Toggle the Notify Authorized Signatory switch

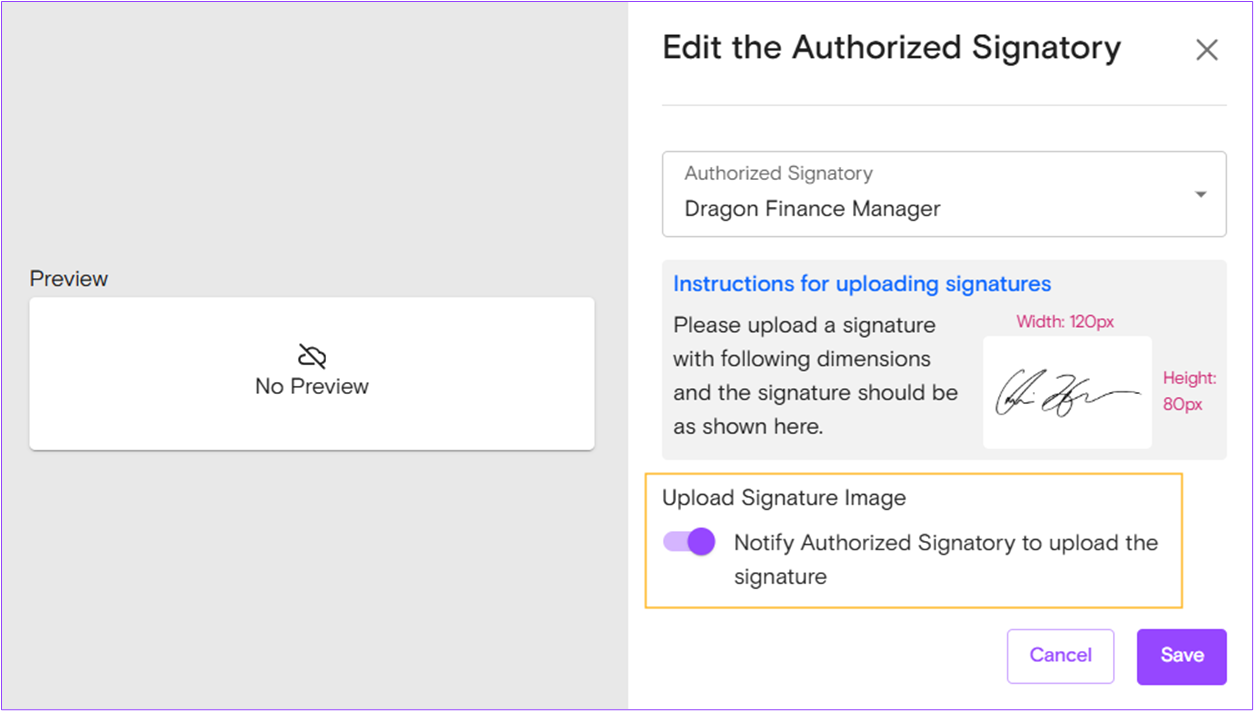tap(689, 542)
